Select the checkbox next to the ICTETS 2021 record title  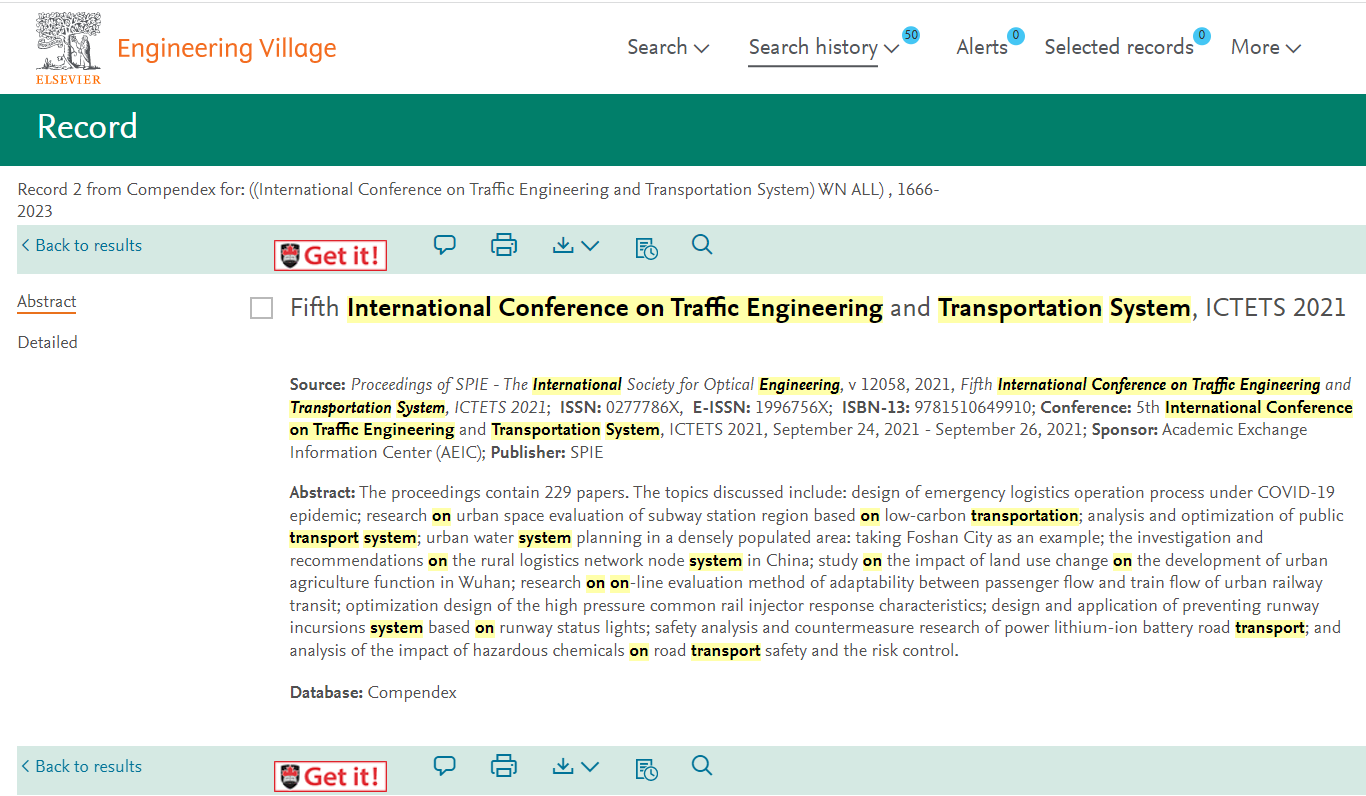point(261,309)
